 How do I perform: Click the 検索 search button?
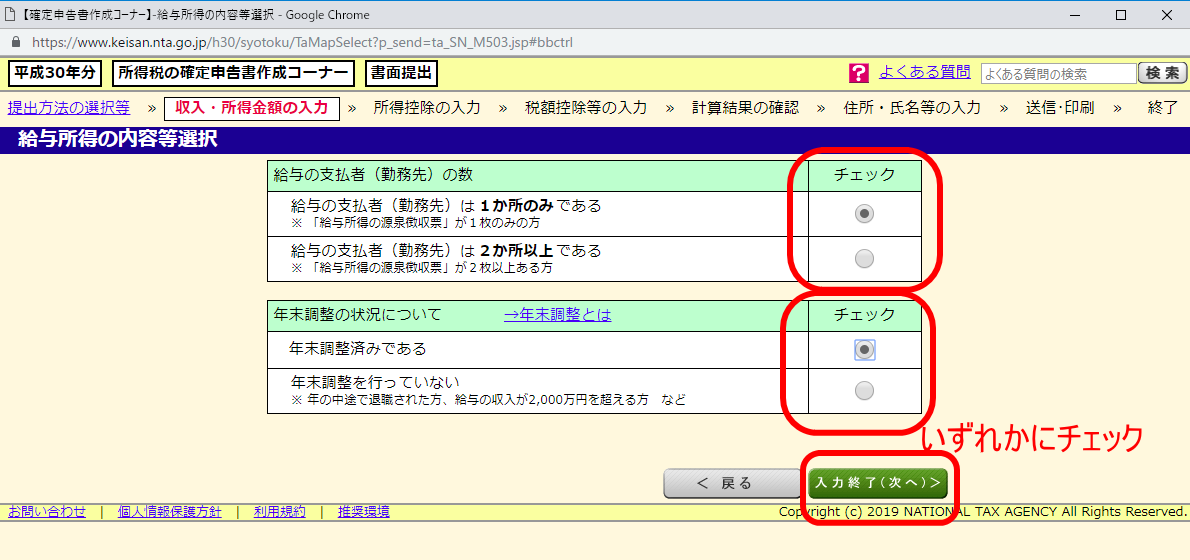(1164, 73)
